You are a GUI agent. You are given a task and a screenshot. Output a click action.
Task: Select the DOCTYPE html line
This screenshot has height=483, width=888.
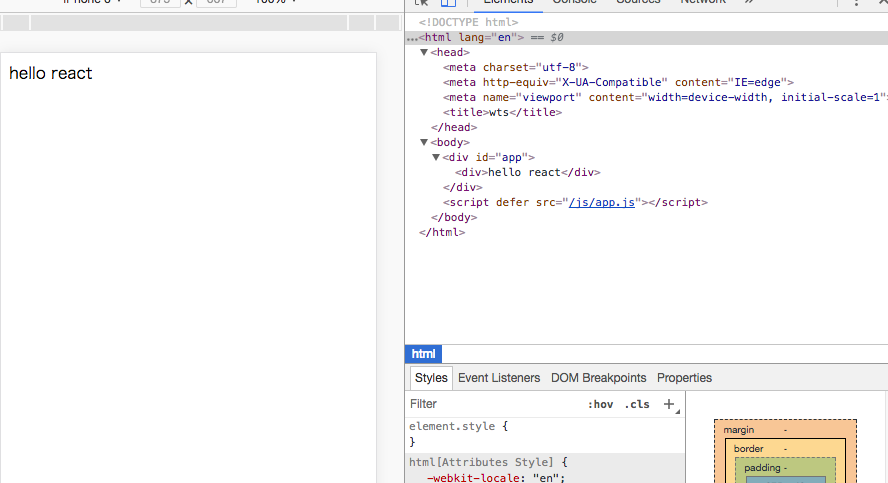(468, 22)
